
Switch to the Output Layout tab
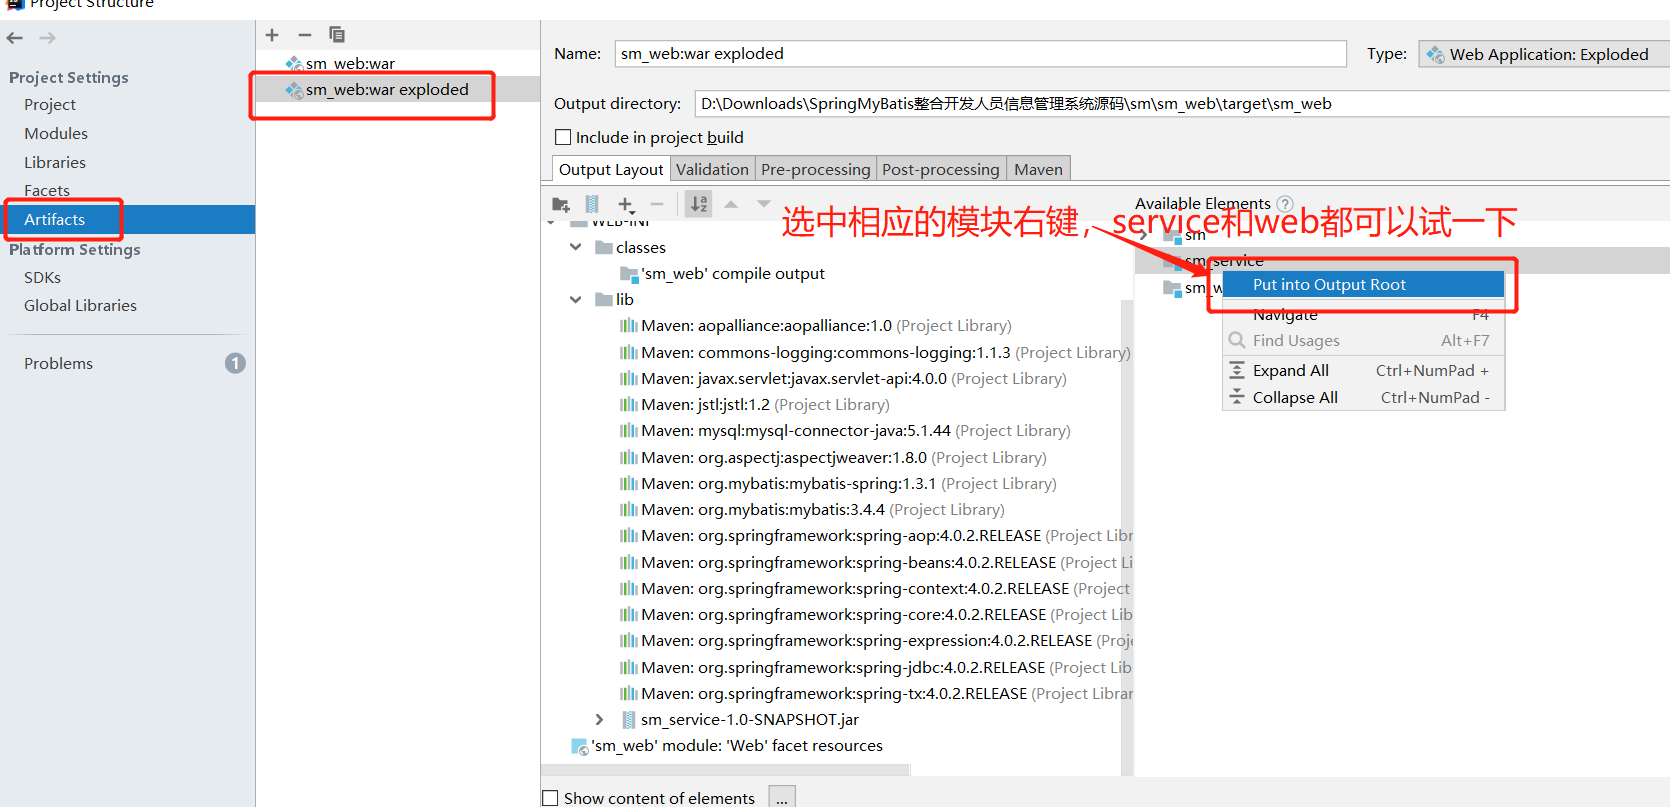[611, 169]
